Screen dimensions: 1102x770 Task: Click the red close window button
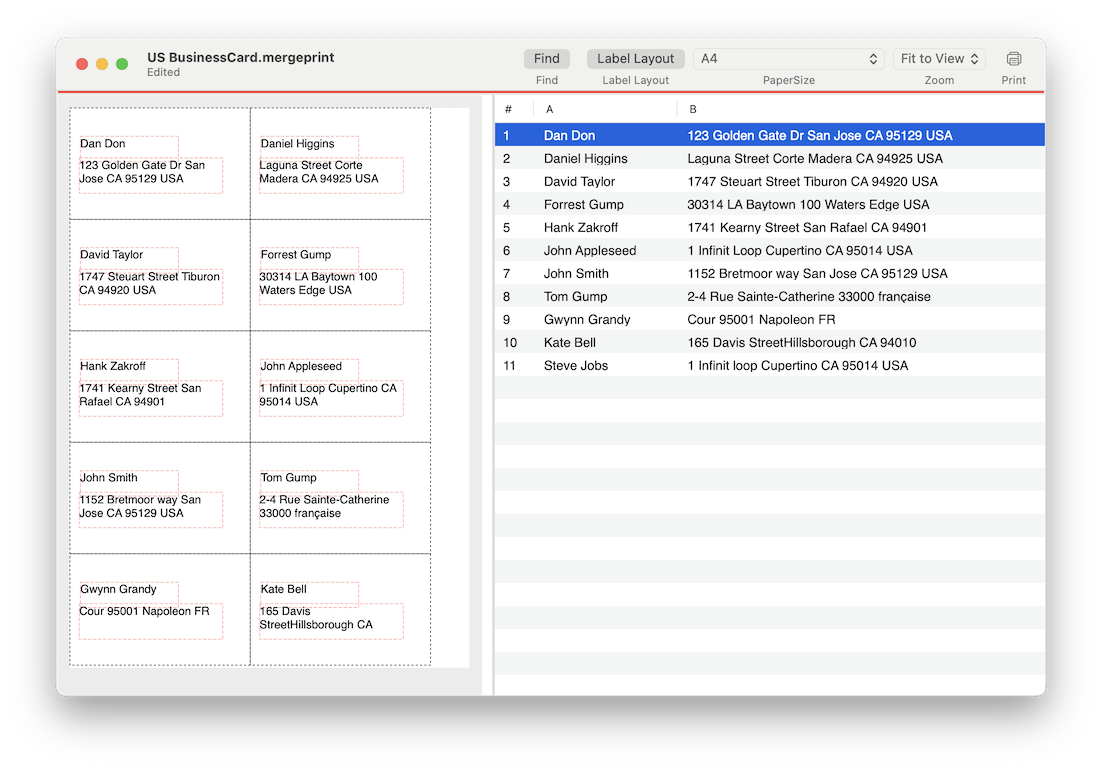[82, 64]
